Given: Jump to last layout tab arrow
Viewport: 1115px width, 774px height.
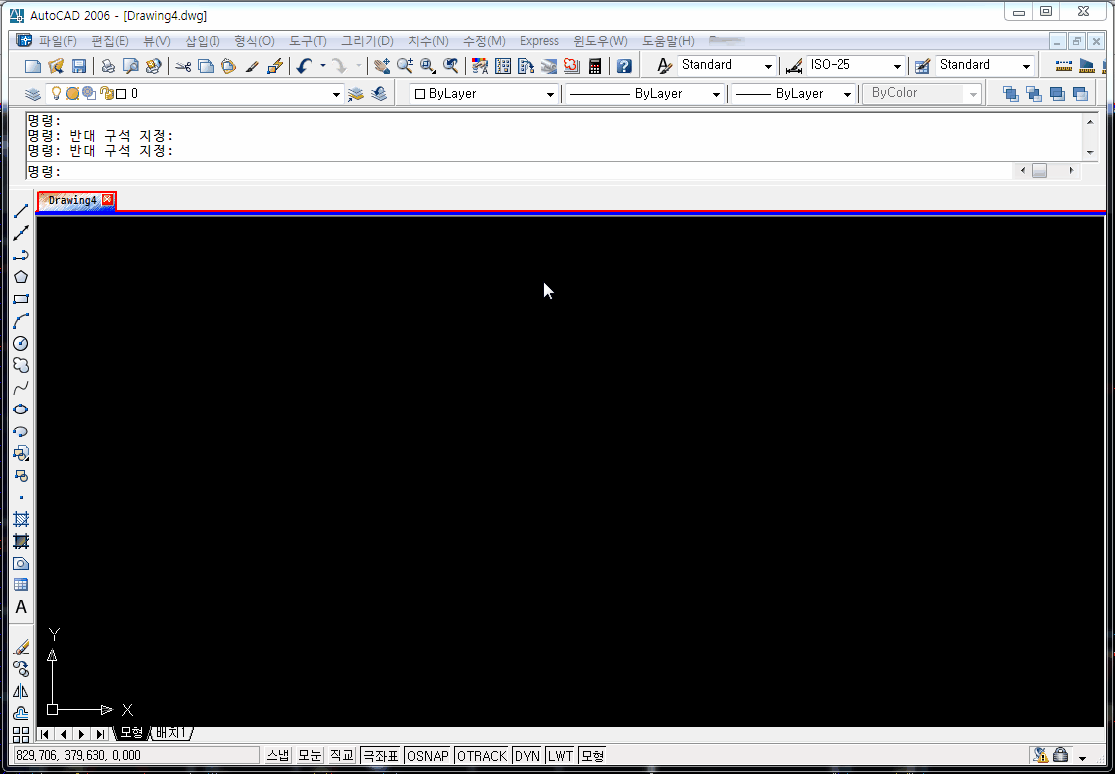Looking at the screenshot, I should [x=100, y=733].
